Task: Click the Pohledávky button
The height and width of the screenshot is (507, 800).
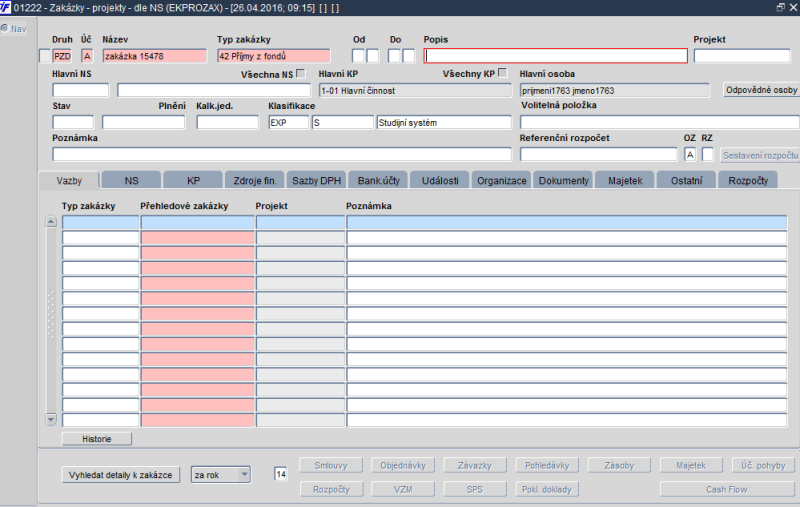Action: [547, 465]
